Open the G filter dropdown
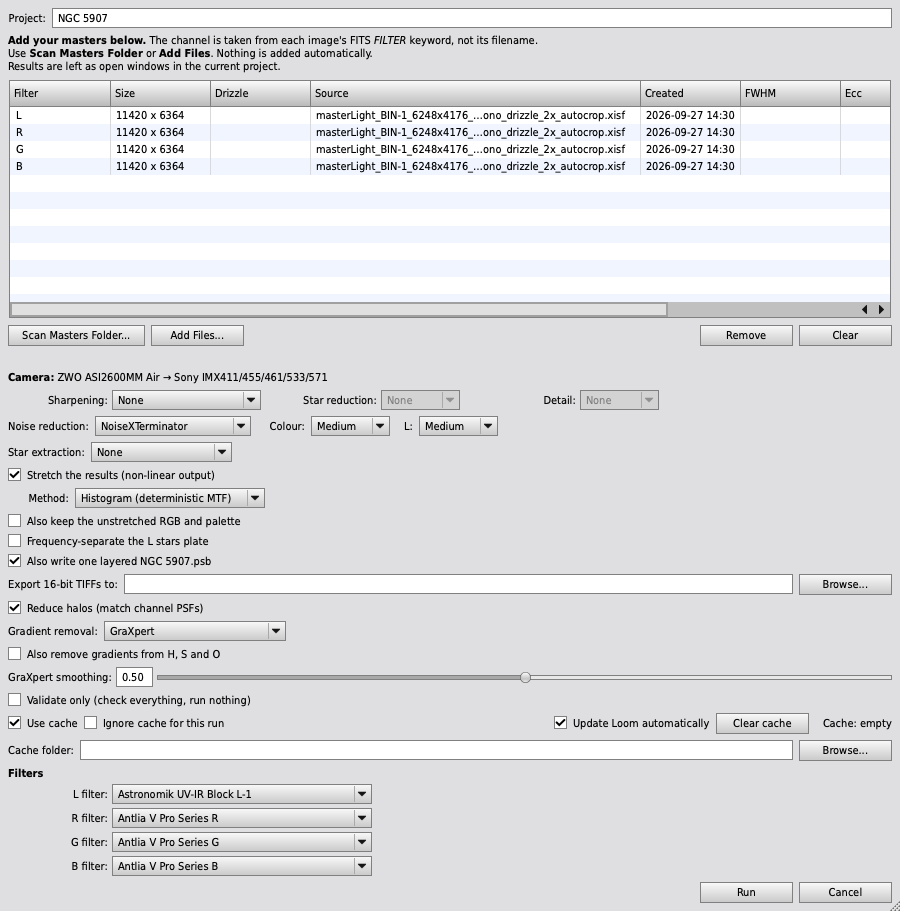This screenshot has height=911, width=900. coord(242,842)
